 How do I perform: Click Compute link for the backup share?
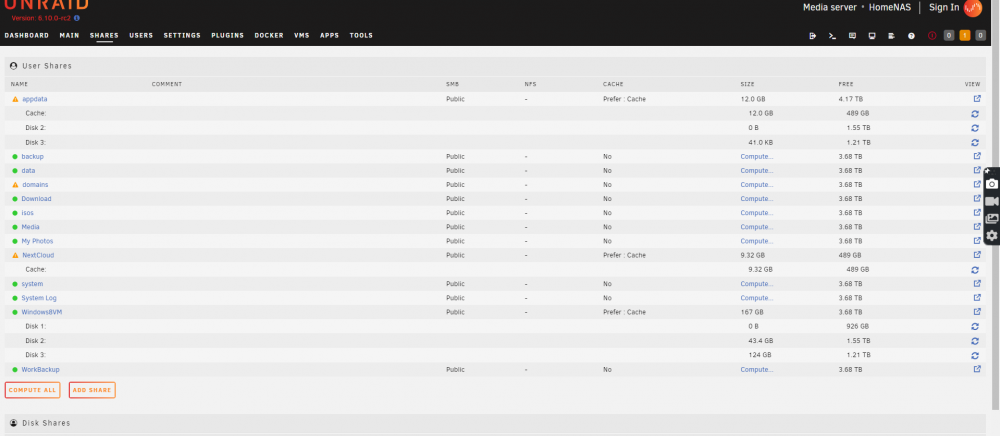tap(756, 156)
